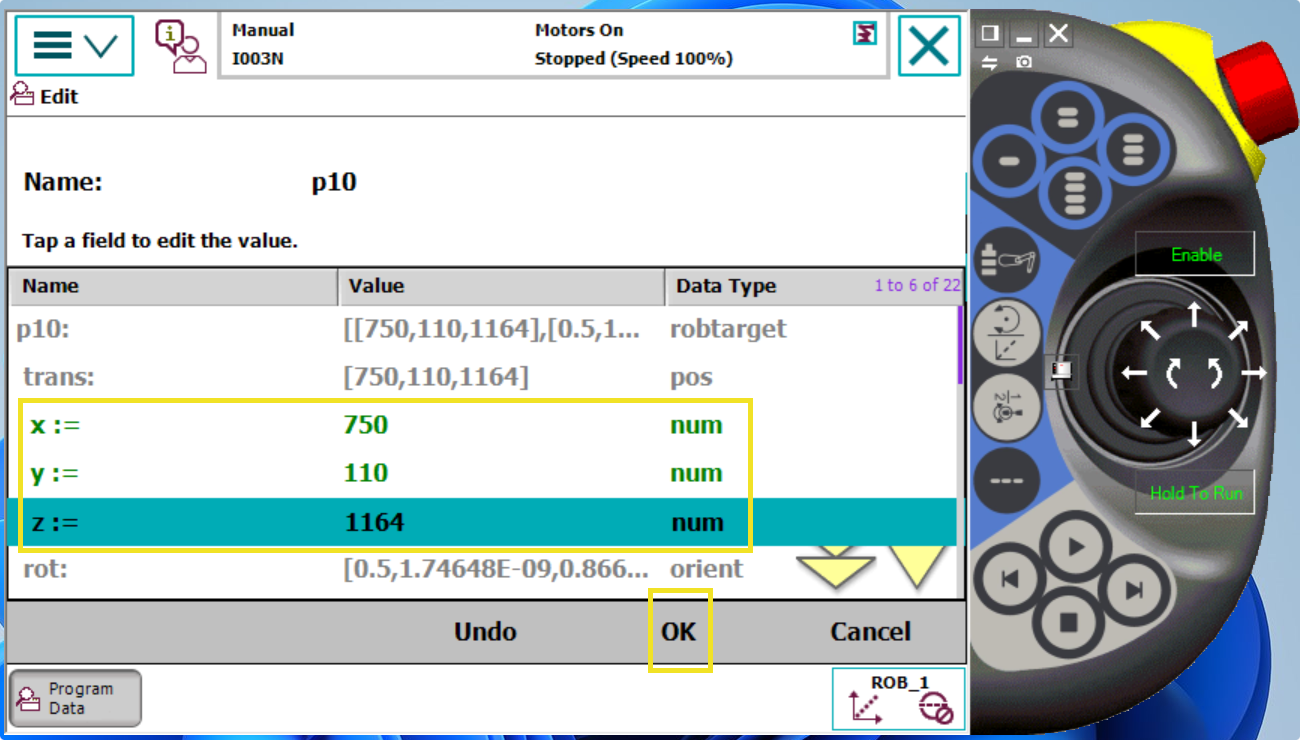Click the camera screenshot icon

pyautogui.click(x=1024, y=62)
